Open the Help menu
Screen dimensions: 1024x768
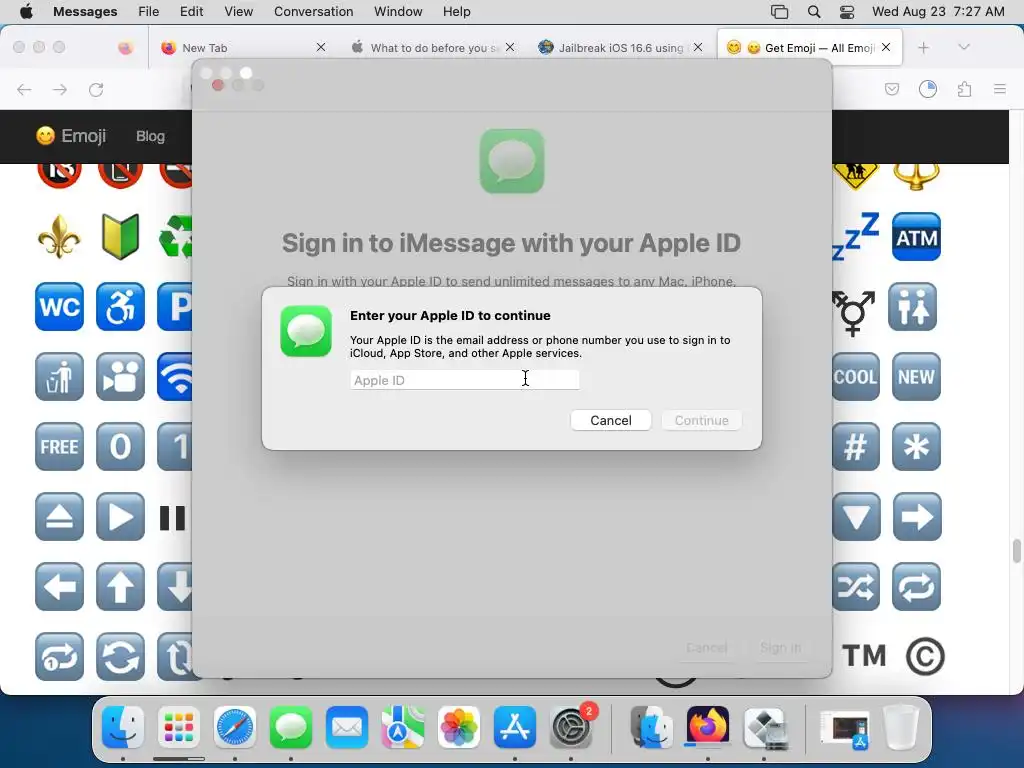[456, 12]
